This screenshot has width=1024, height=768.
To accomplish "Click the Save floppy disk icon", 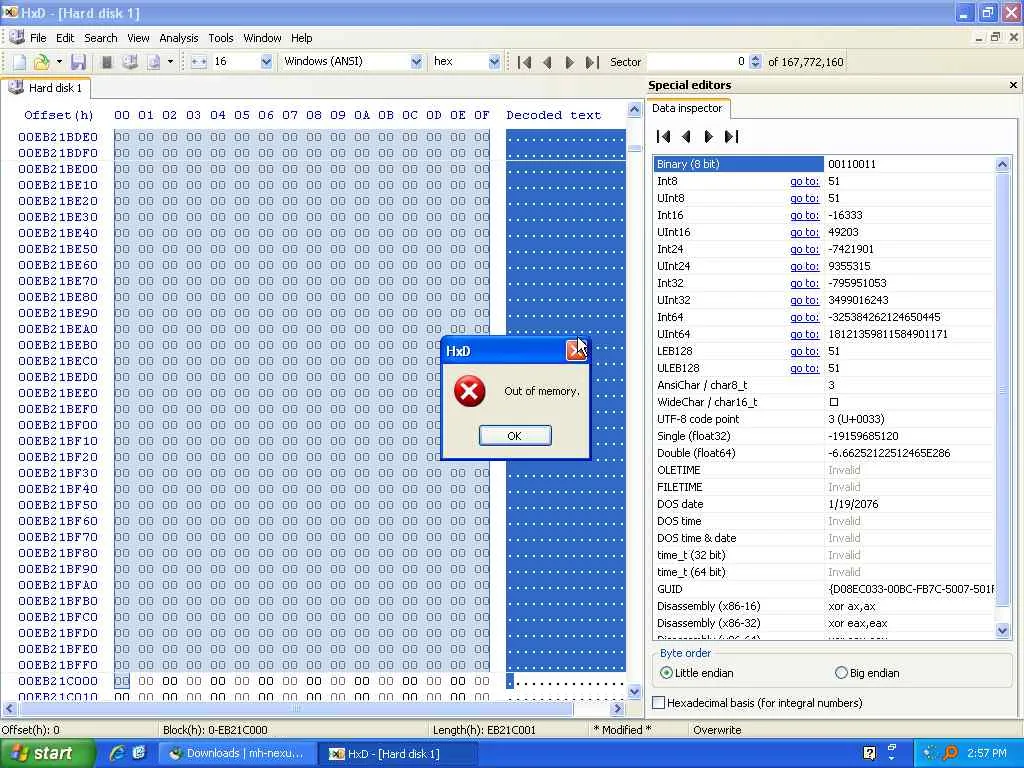I will (78, 62).
